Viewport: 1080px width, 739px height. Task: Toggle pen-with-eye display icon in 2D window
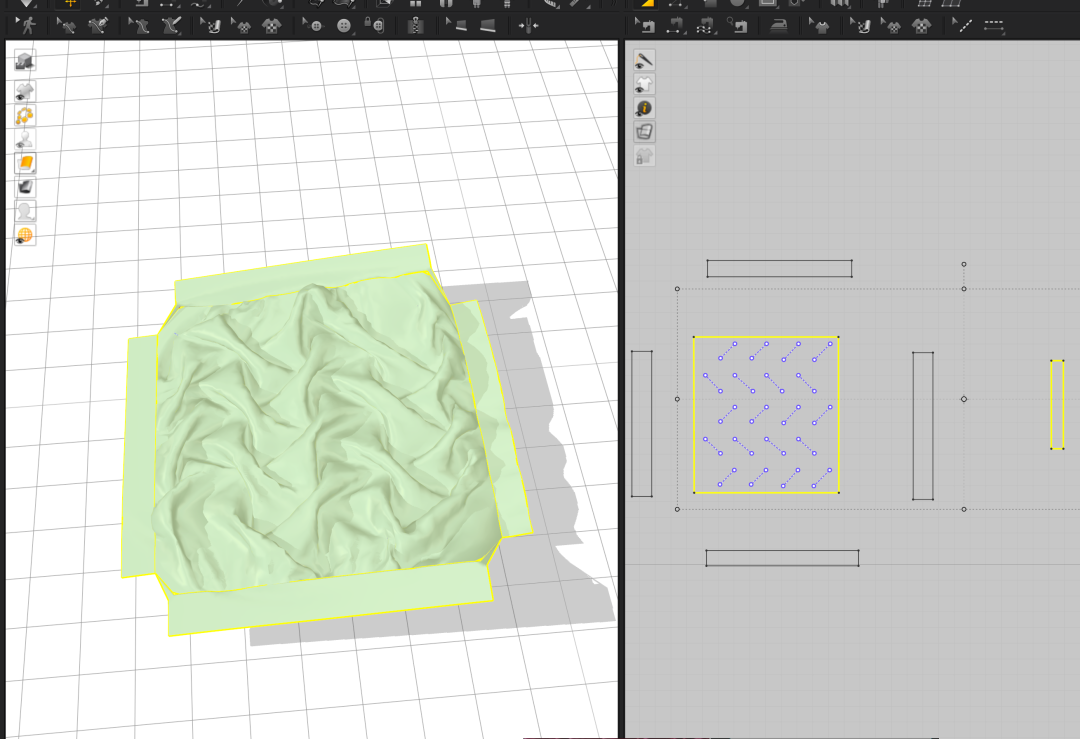[x=644, y=61]
